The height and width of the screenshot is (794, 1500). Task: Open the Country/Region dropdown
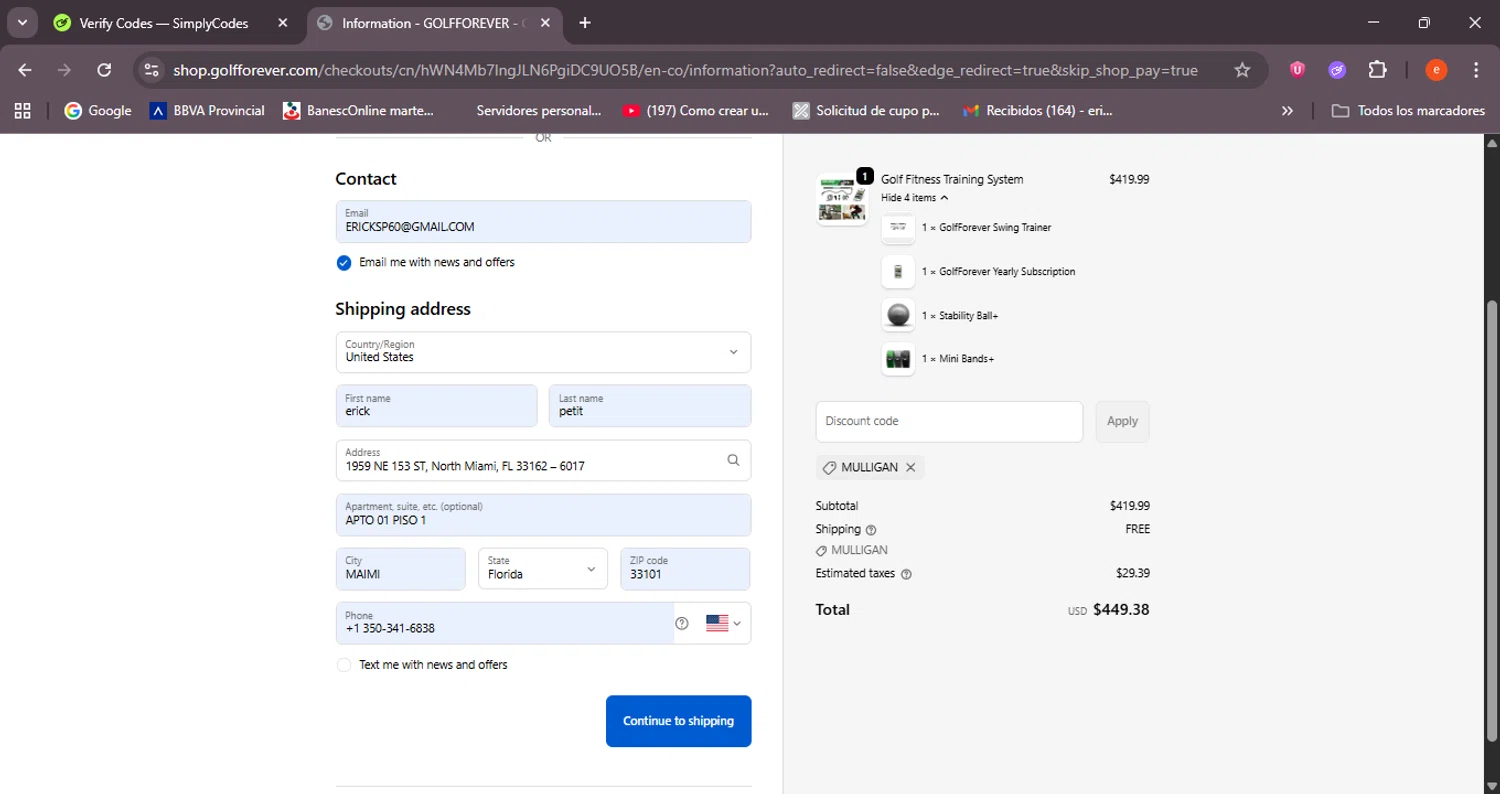[543, 352]
